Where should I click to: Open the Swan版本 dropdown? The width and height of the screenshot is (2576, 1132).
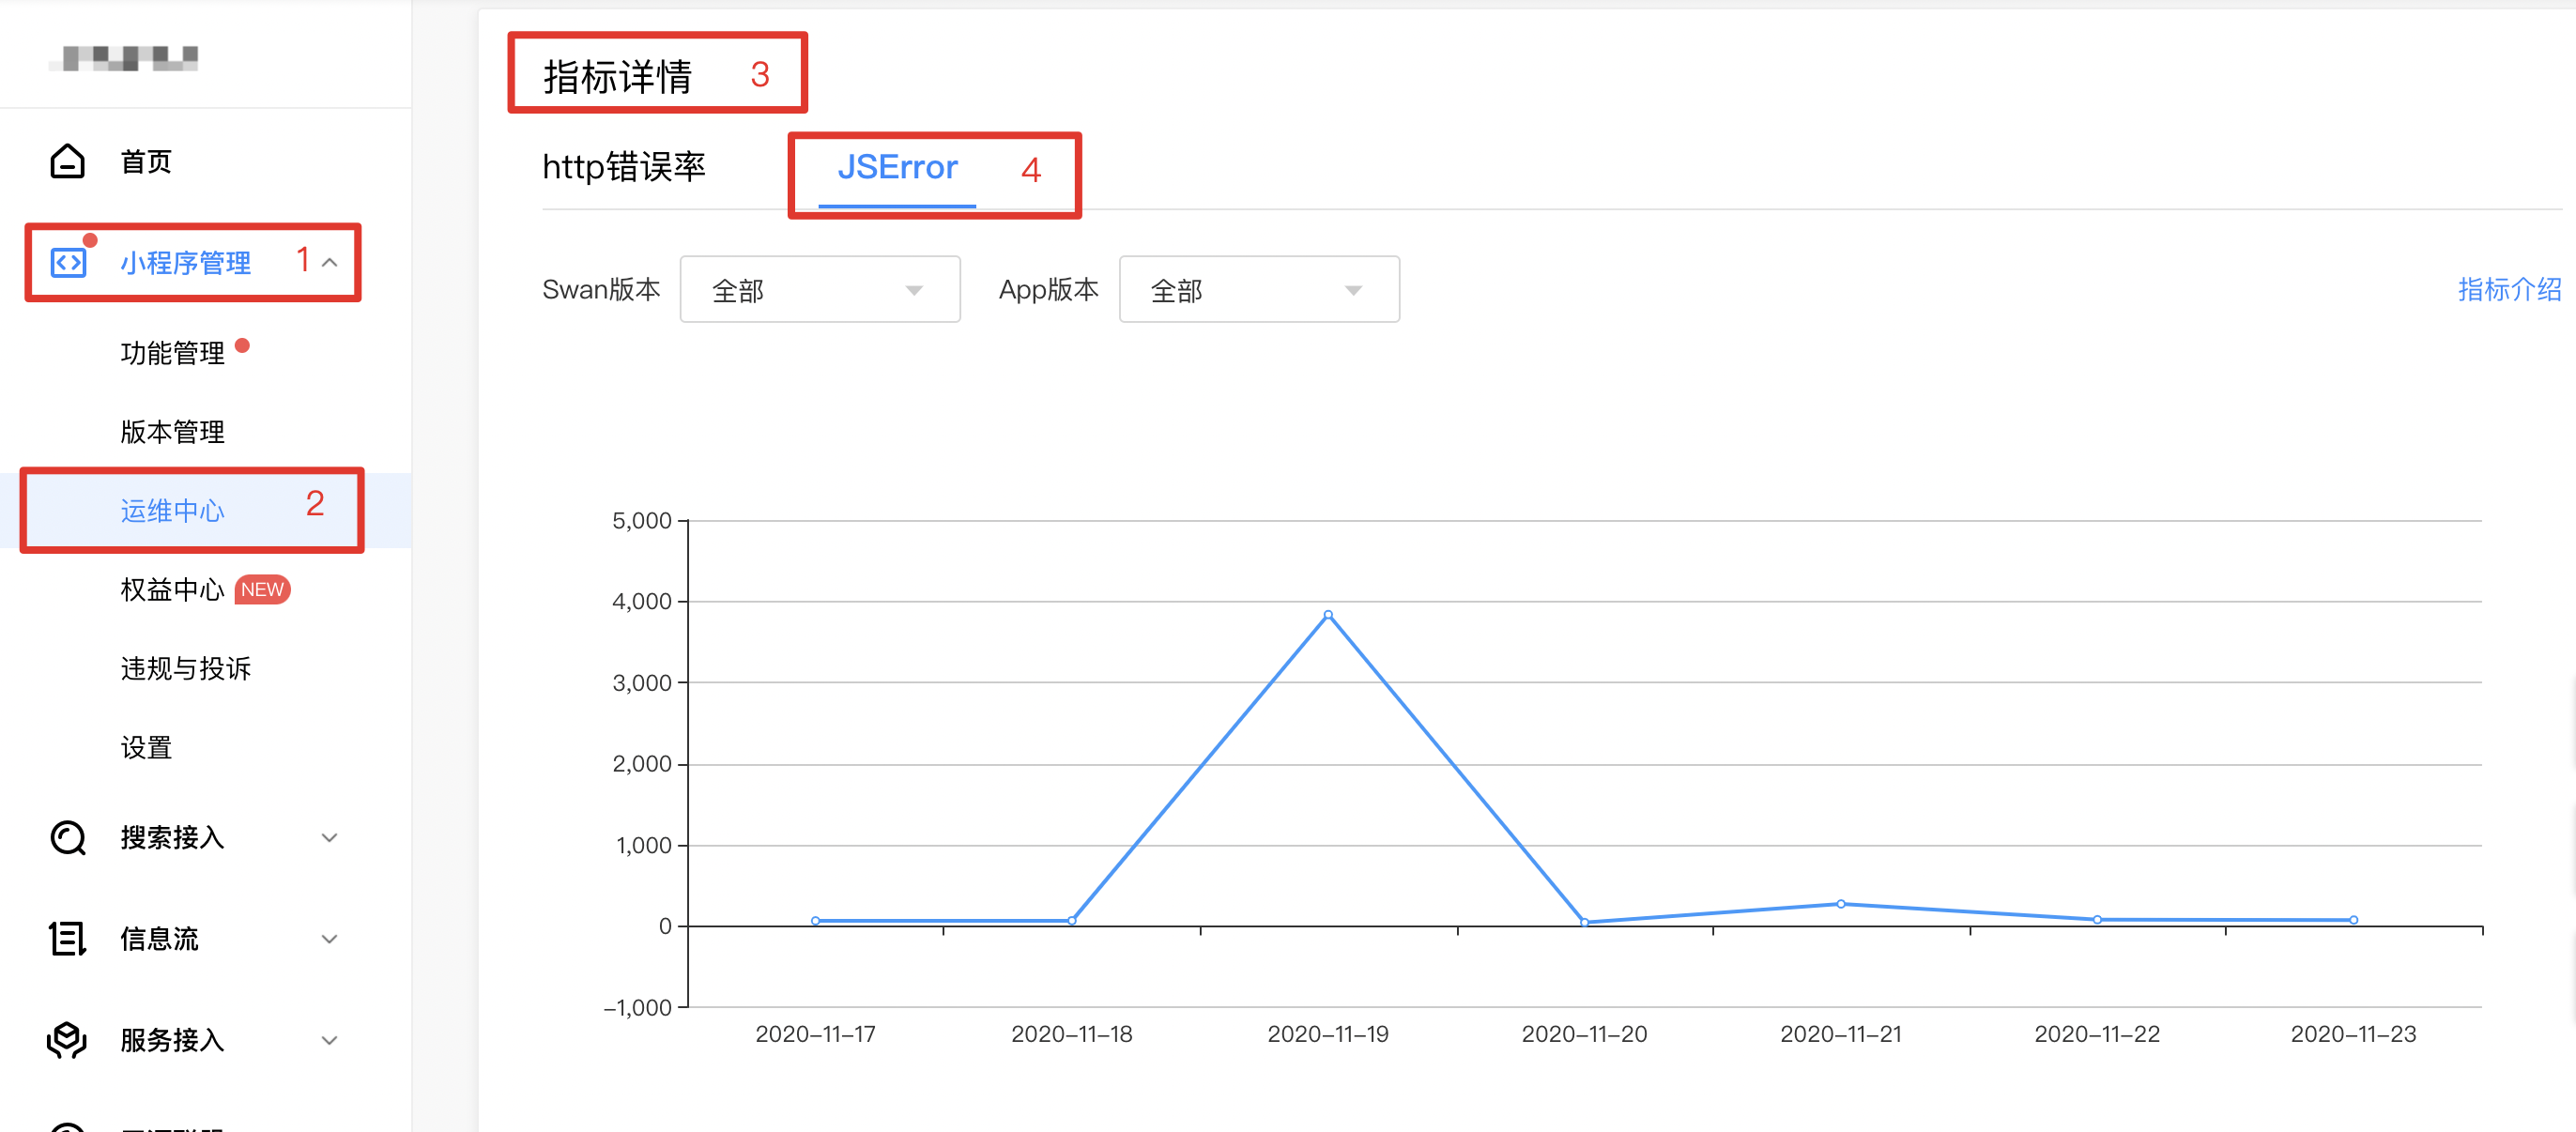[819, 290]
